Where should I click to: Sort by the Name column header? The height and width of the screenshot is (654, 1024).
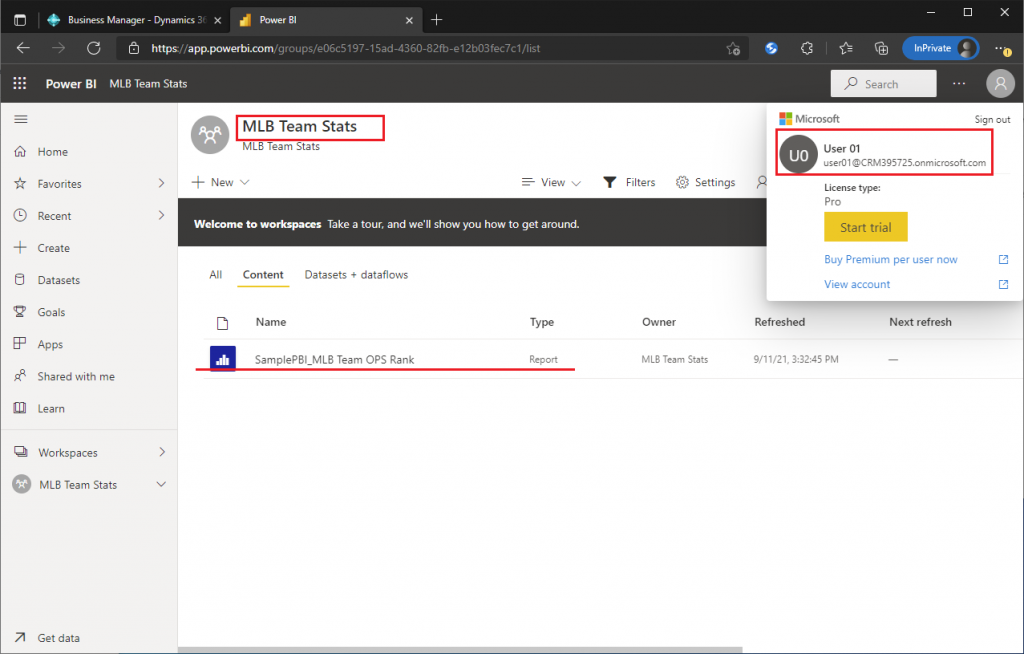pos(271,322)
